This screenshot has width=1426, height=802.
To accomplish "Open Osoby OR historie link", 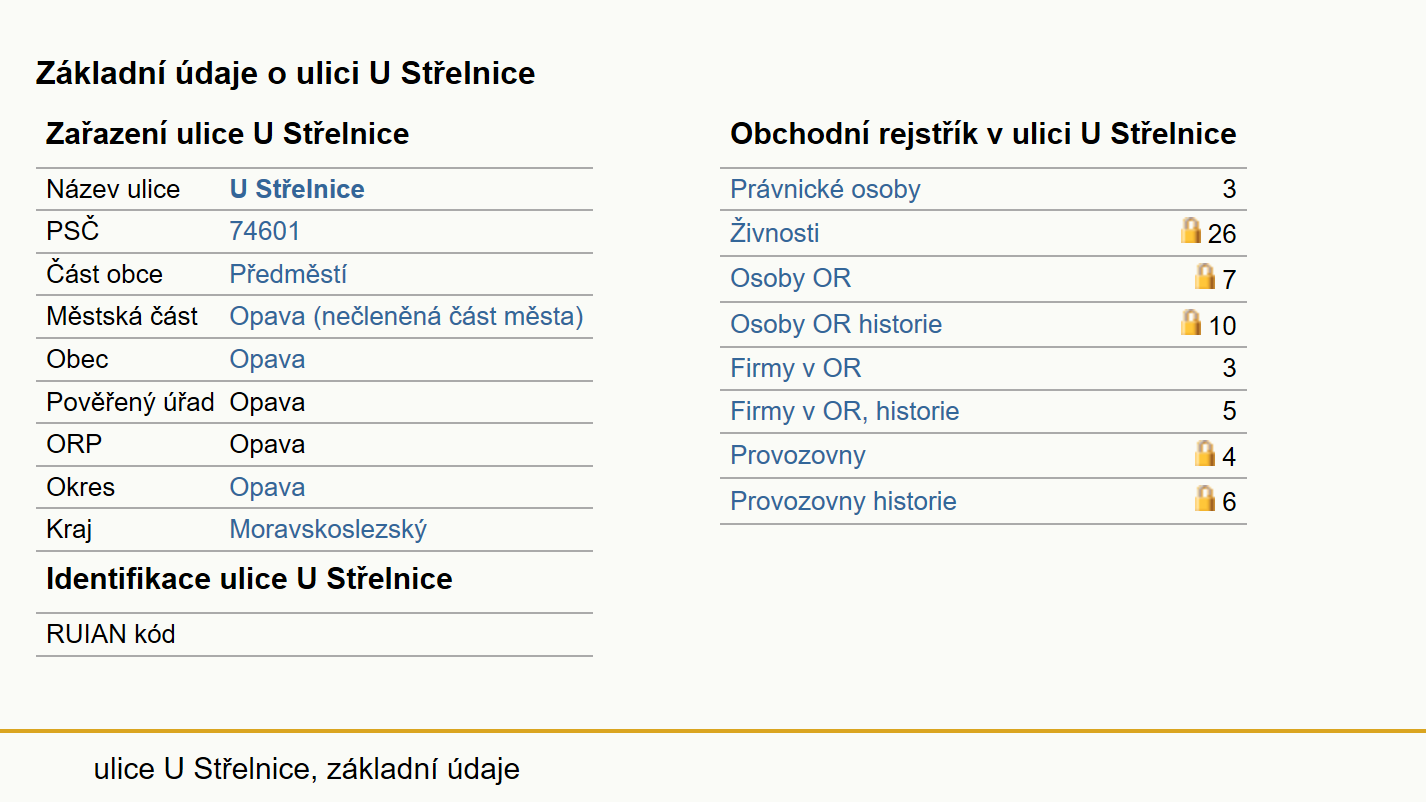I will (836, 324).
